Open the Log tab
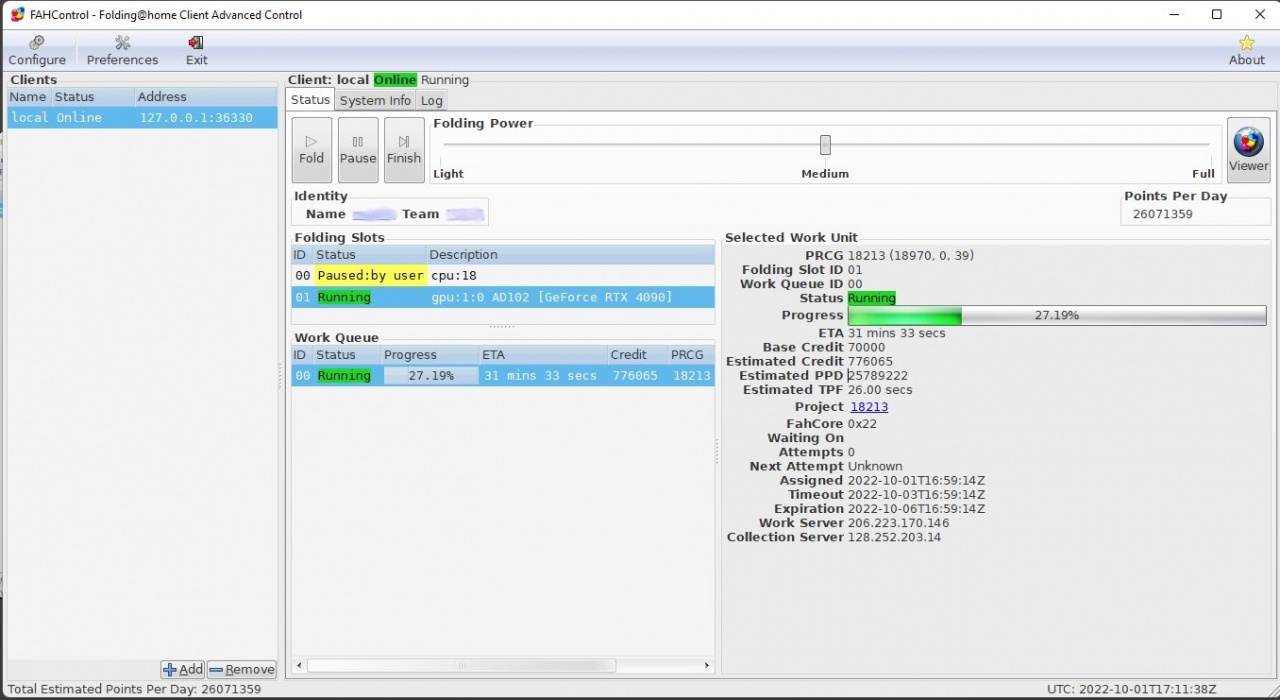The image size is (1280, 700). [x=431, y=100]
